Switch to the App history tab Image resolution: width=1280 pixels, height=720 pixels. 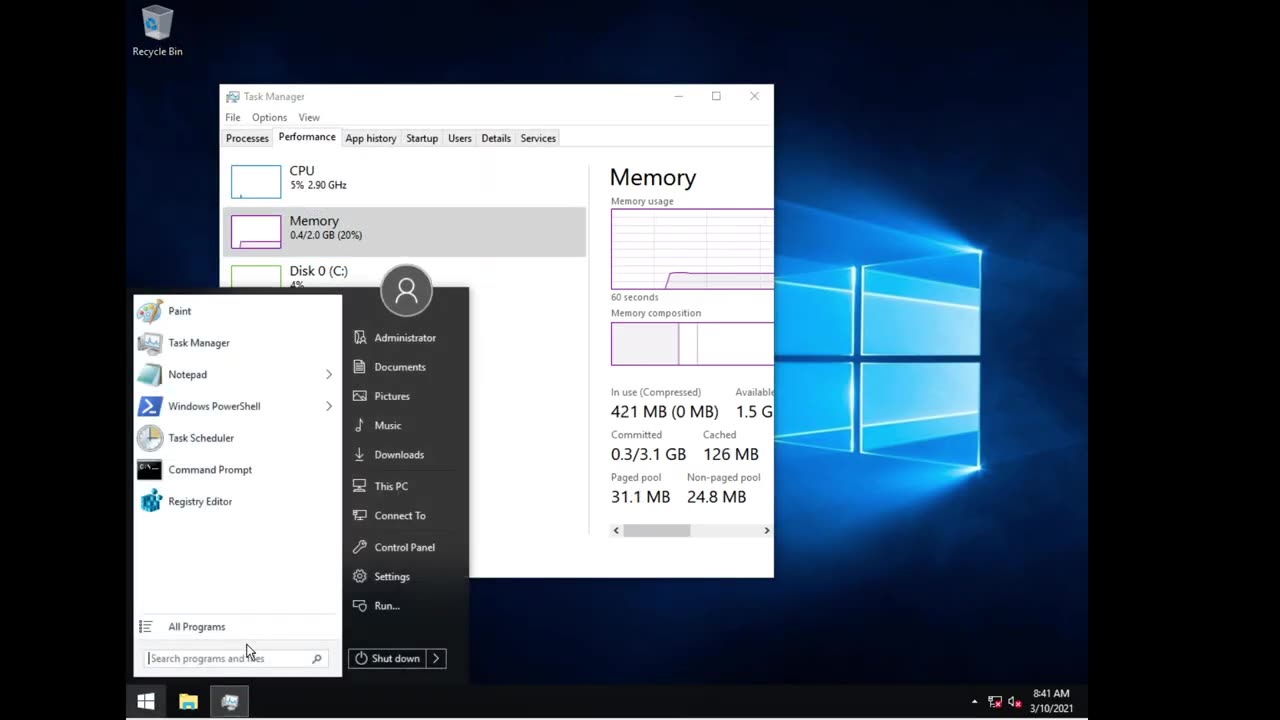pos(371,138)
